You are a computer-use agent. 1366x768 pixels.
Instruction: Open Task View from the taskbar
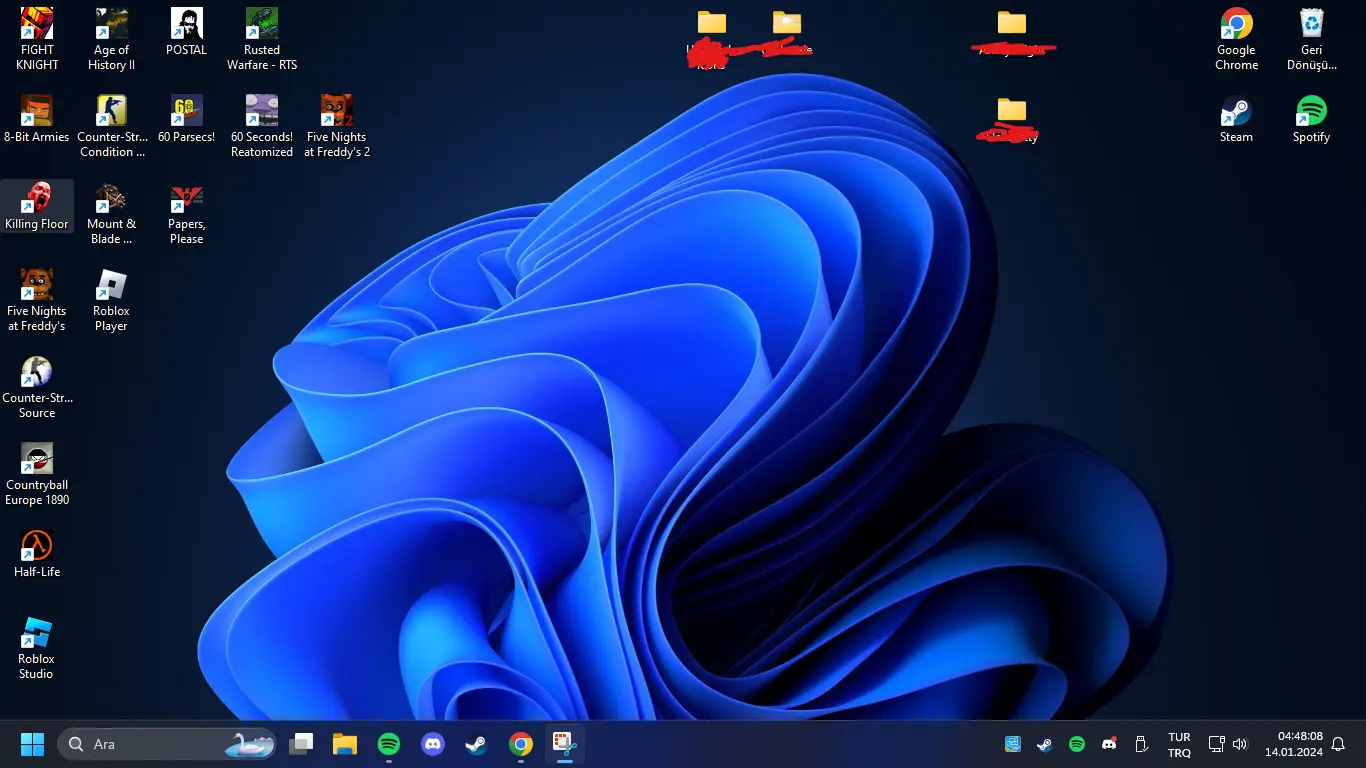tap(301, 744)
